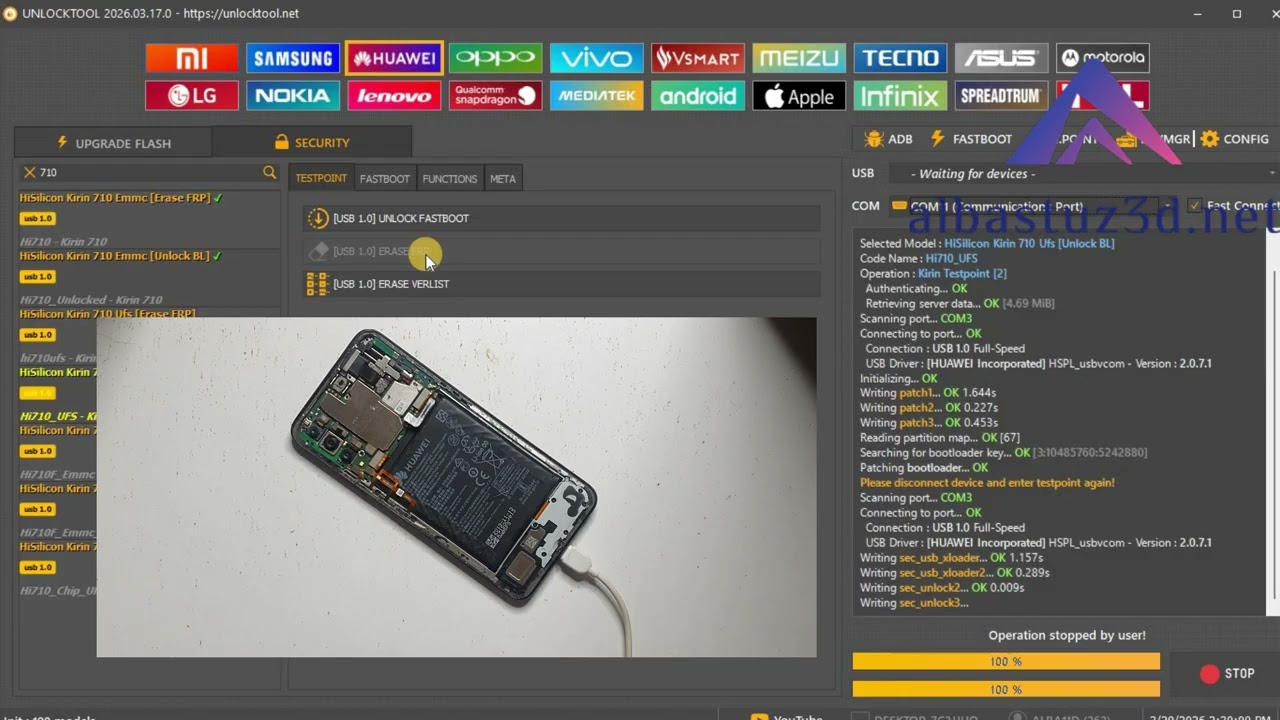Choose the Qualcomm Snapdragon logo
The width and height of the screenshot is (1280, 720).
click(495, 96)
